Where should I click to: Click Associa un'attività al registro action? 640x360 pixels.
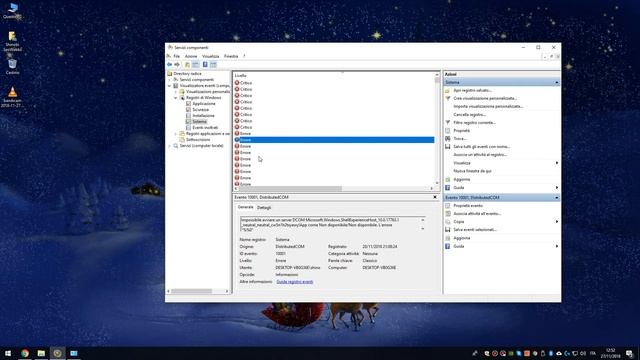[x=480, y=155]
